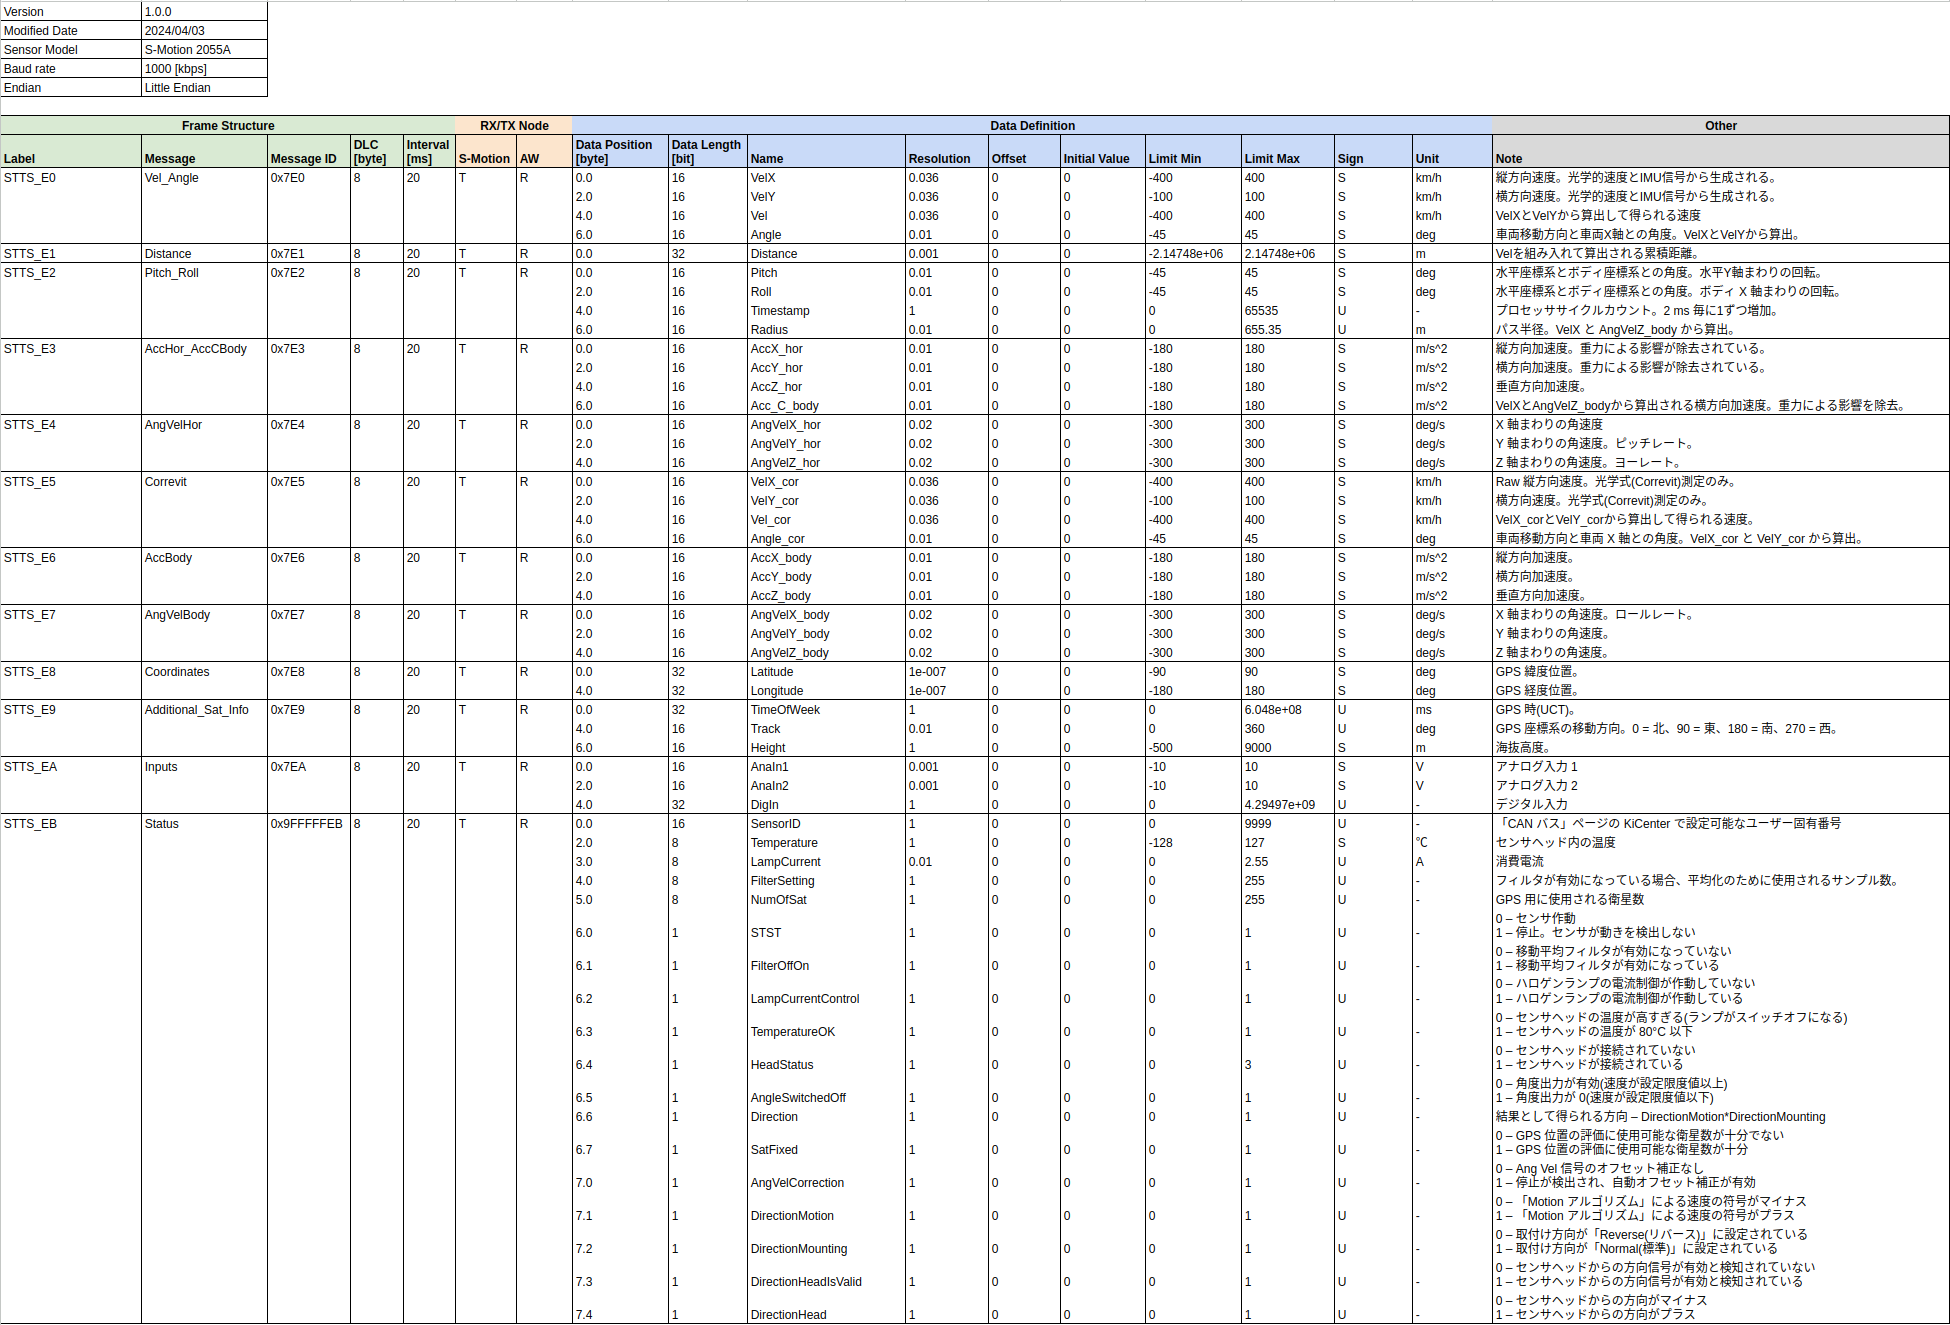
Task: Click the 4.29497e+09 limit max cell
Action: [1288, 805]
